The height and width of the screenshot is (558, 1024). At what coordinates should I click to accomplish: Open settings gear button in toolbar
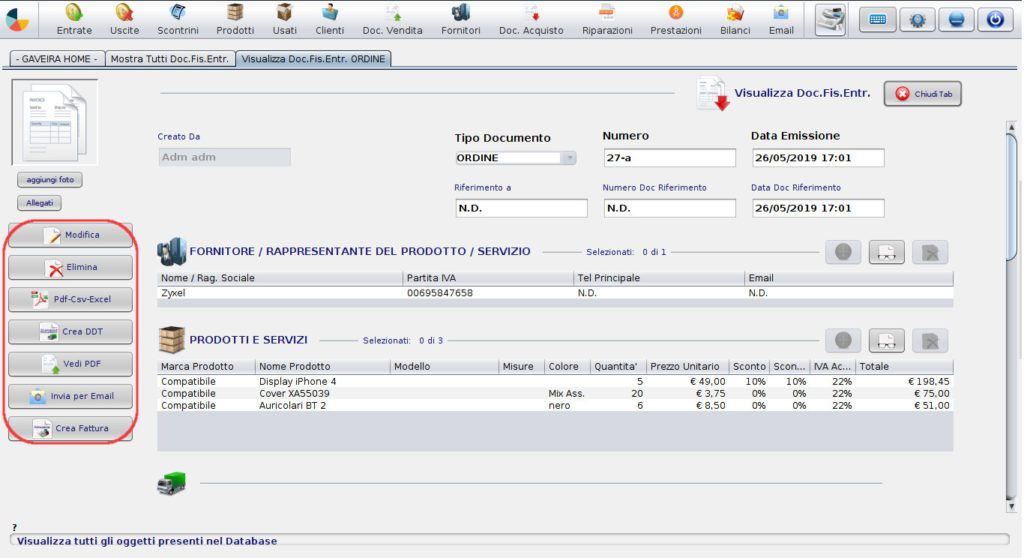[x=917, y=20]
